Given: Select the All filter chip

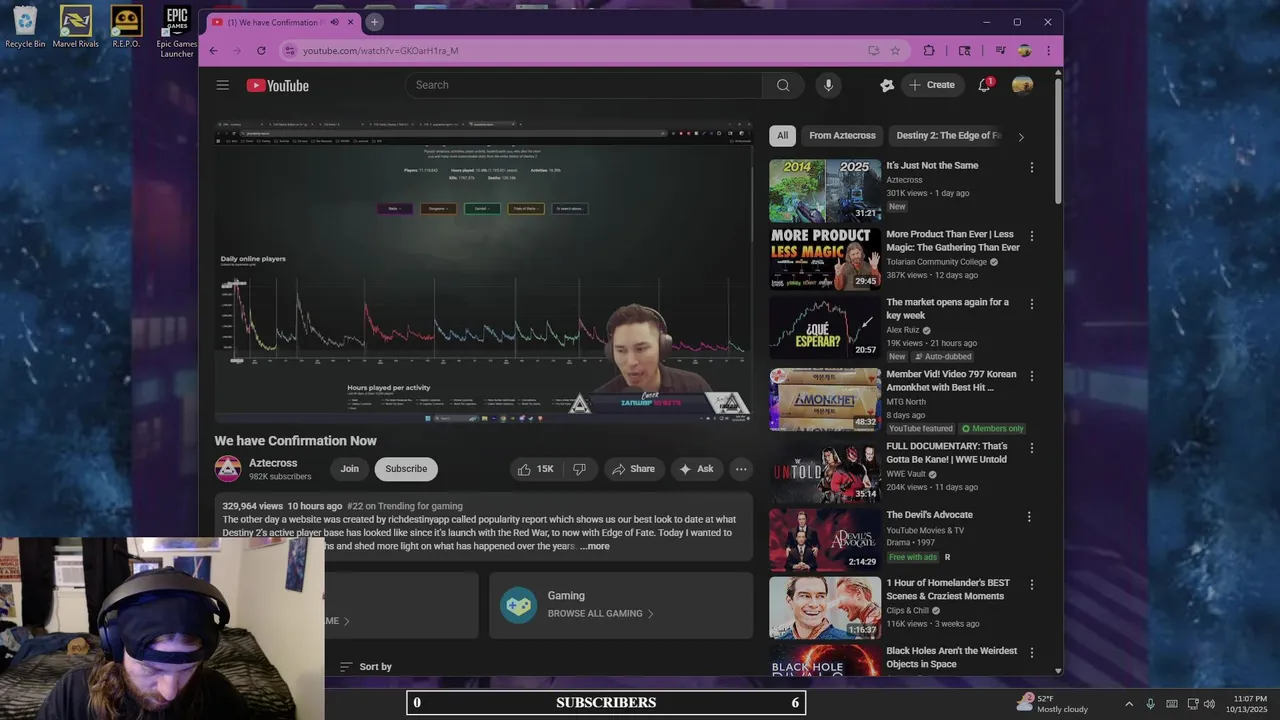Looking at the screenshot, I should click(x=782, y=136).
